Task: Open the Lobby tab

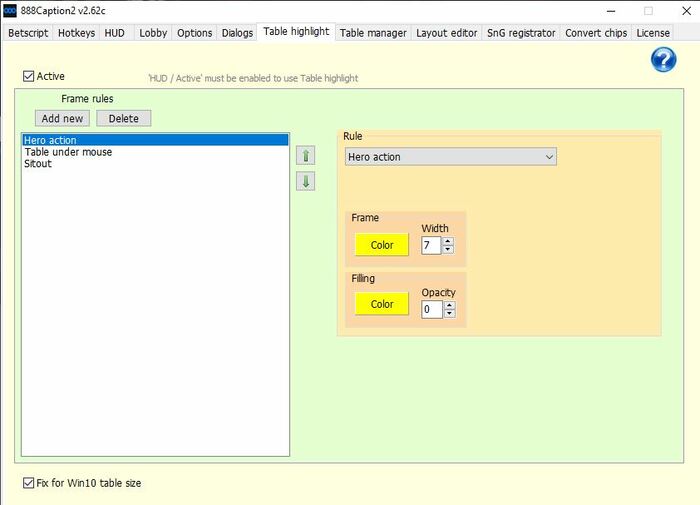Action: (x=153, y=33)
